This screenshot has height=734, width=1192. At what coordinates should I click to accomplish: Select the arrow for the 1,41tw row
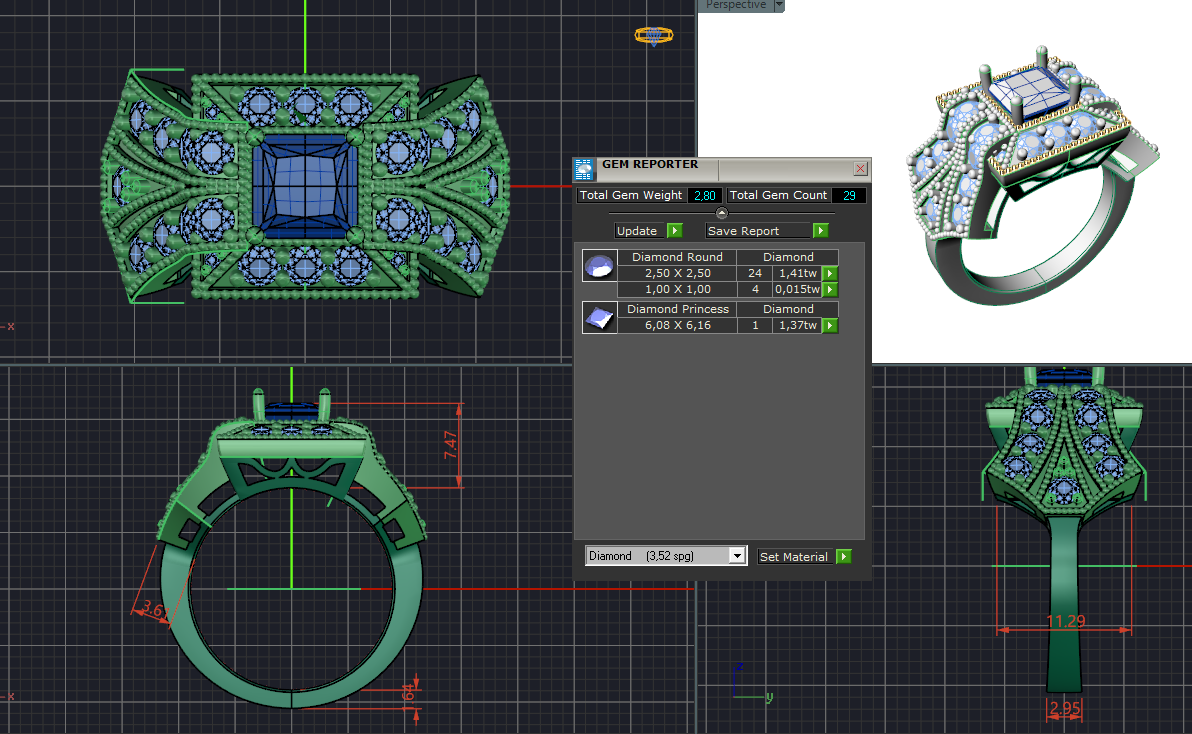click(x=830, y=273)
